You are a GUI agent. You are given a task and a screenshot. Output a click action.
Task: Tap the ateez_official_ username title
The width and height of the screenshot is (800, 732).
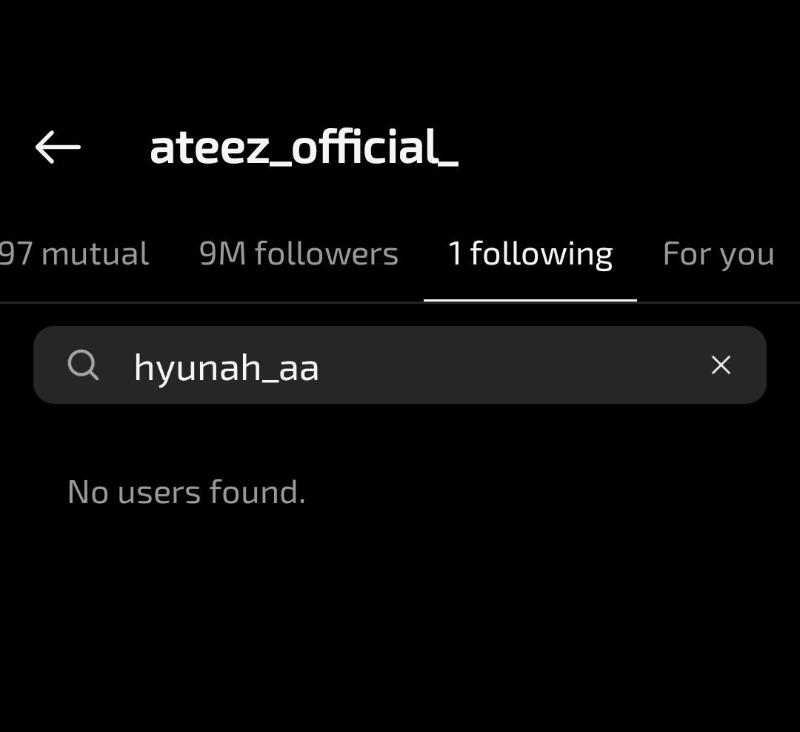click(x=304, y=148)
